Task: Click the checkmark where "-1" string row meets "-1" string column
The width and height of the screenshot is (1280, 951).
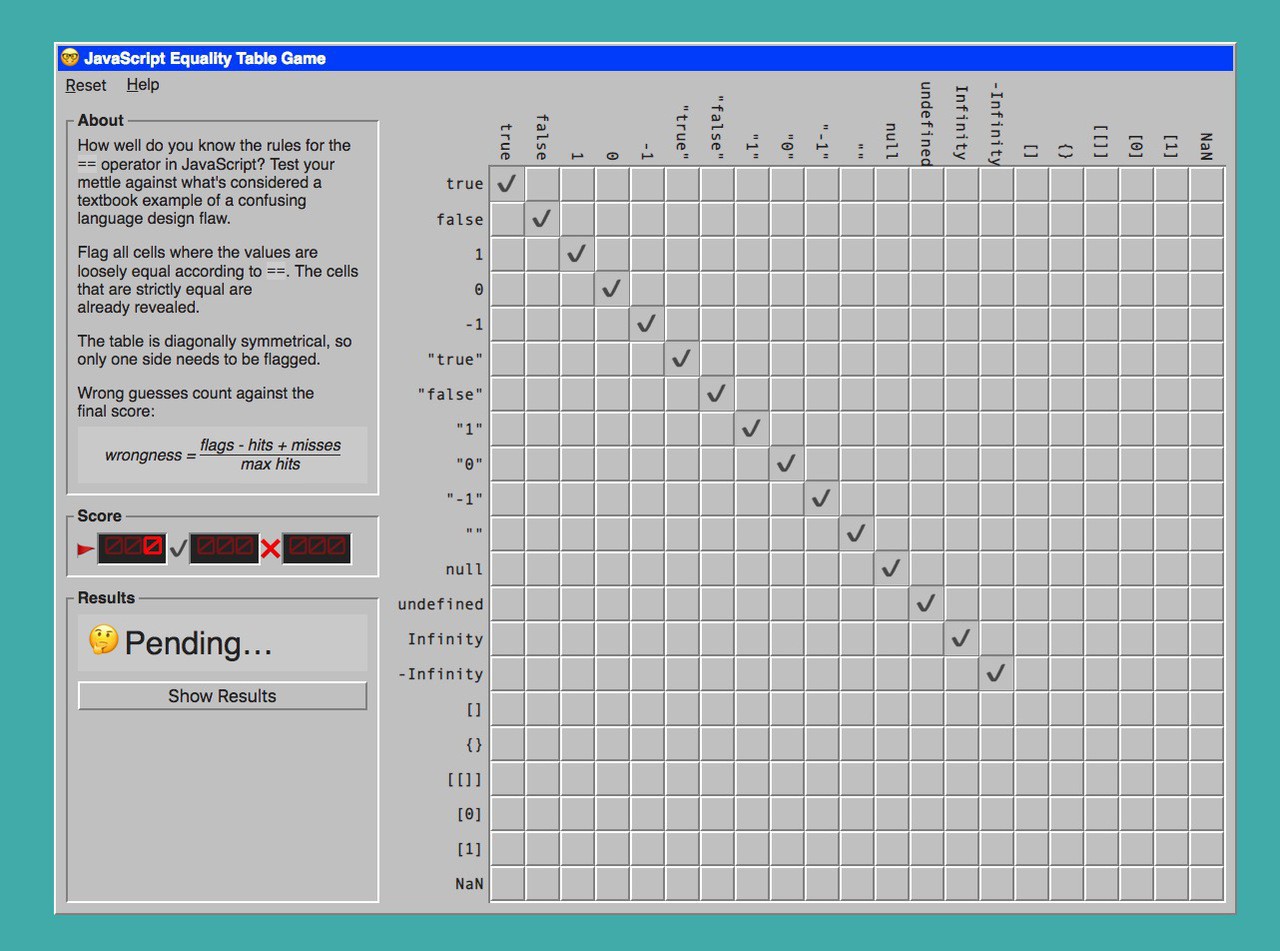Action: tap(822, 499)
